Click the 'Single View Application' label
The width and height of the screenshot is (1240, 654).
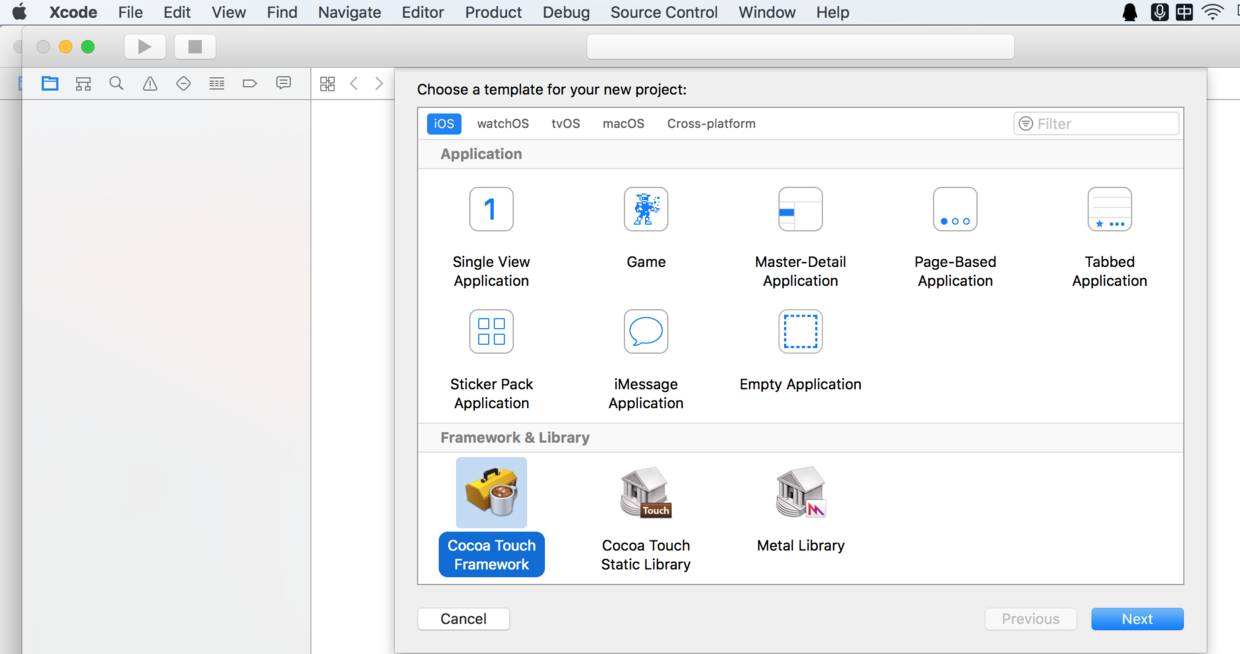pos(491,271)
